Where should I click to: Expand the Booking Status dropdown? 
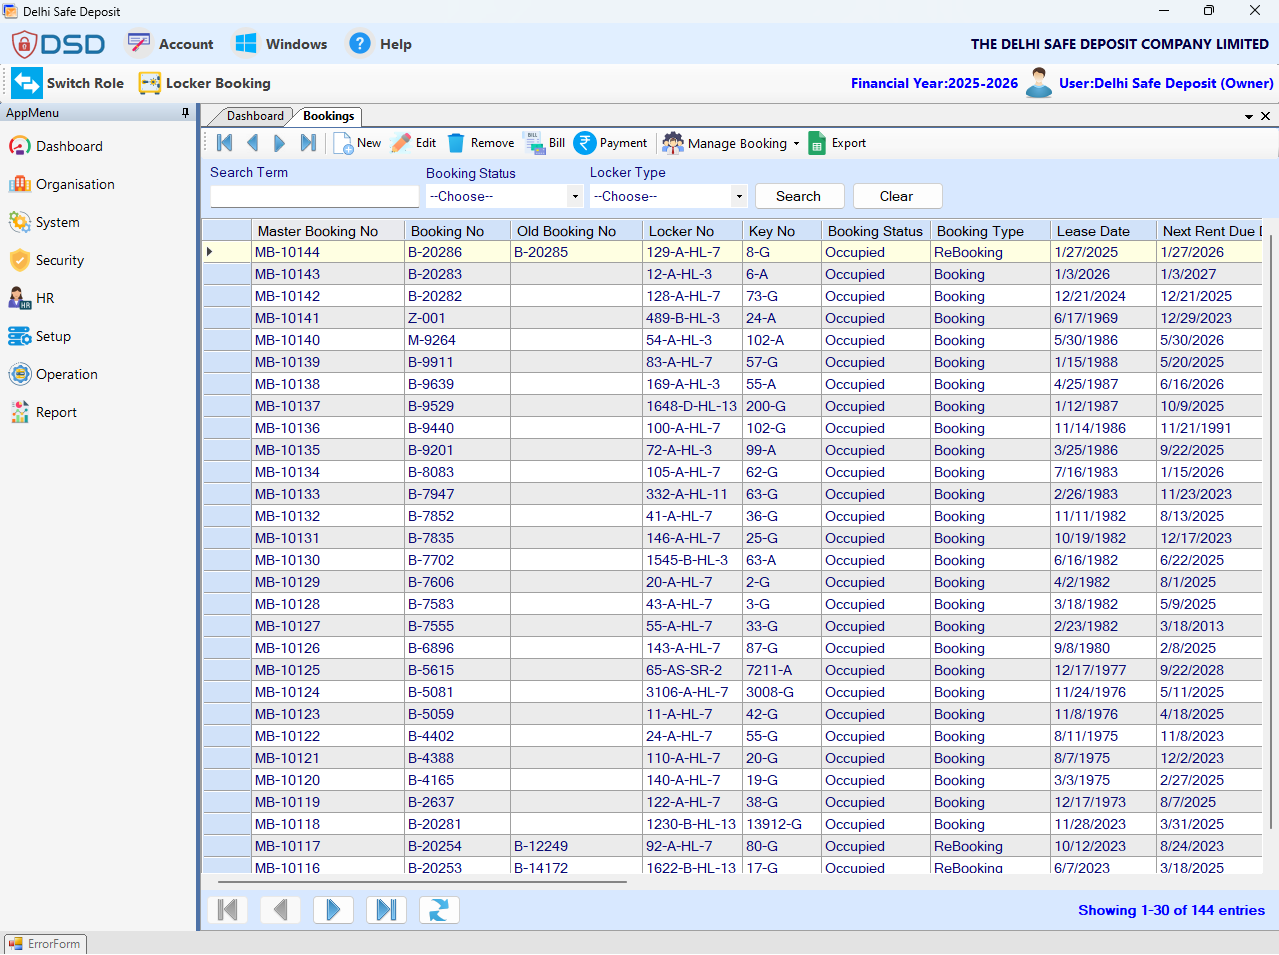(x=575, y=196)
